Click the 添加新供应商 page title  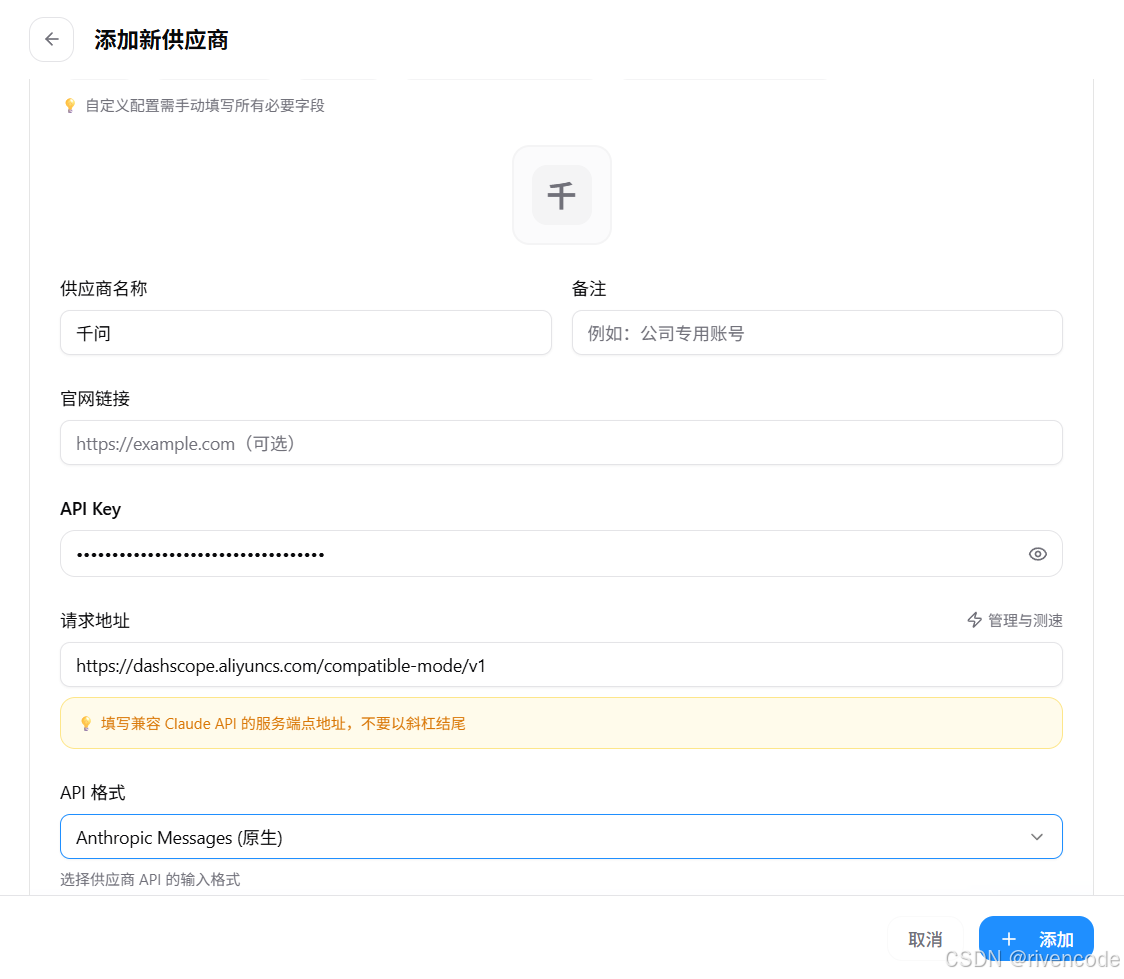[x=161, y=40]
